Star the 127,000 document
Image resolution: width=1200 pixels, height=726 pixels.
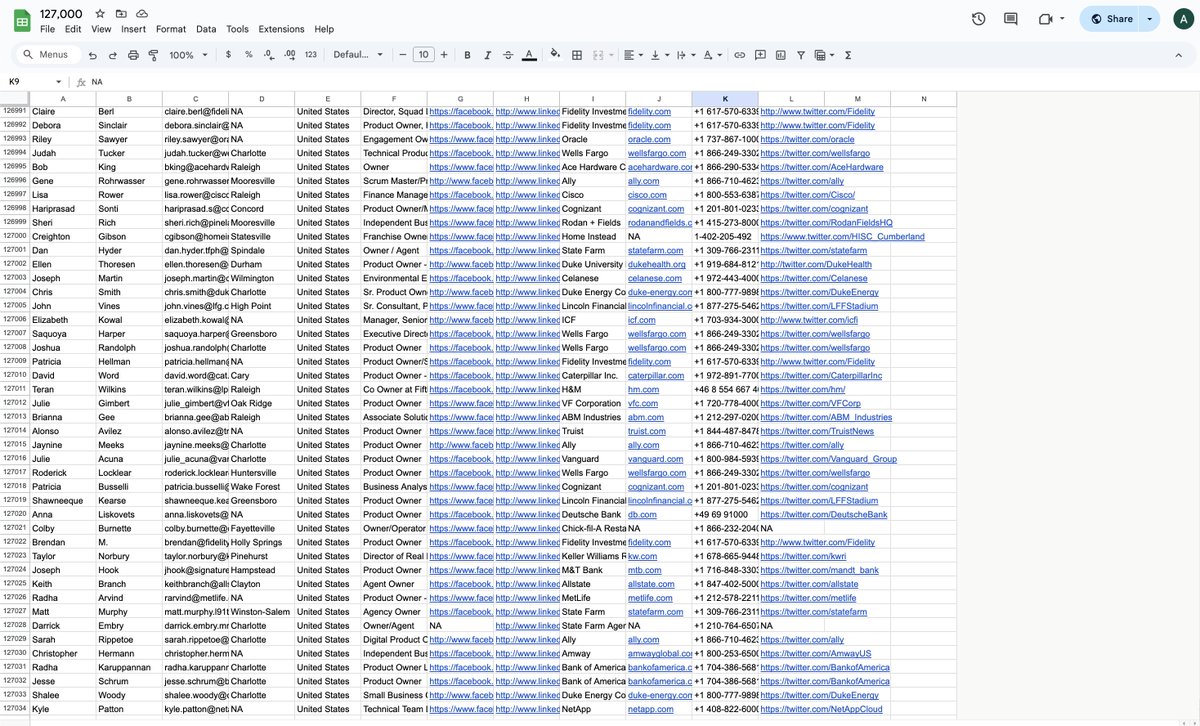click(x=100, y=13)
